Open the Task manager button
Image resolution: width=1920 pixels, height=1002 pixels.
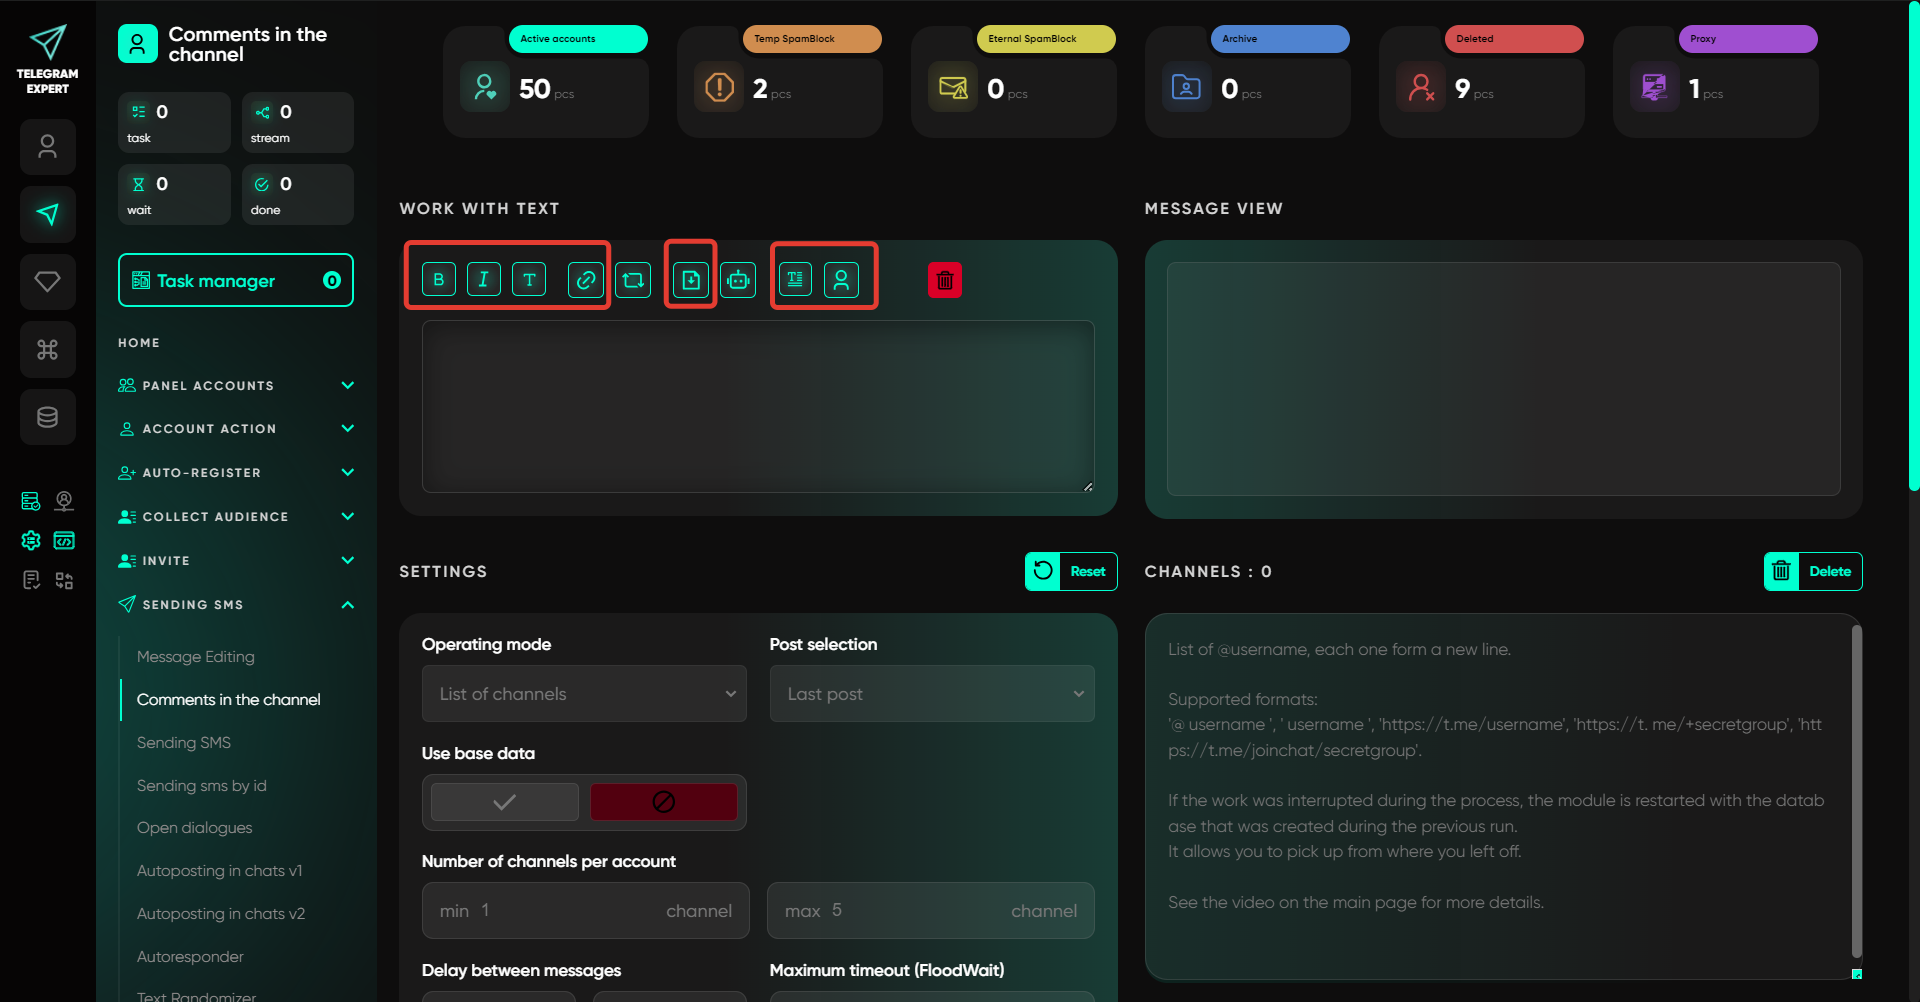[236, 281]
